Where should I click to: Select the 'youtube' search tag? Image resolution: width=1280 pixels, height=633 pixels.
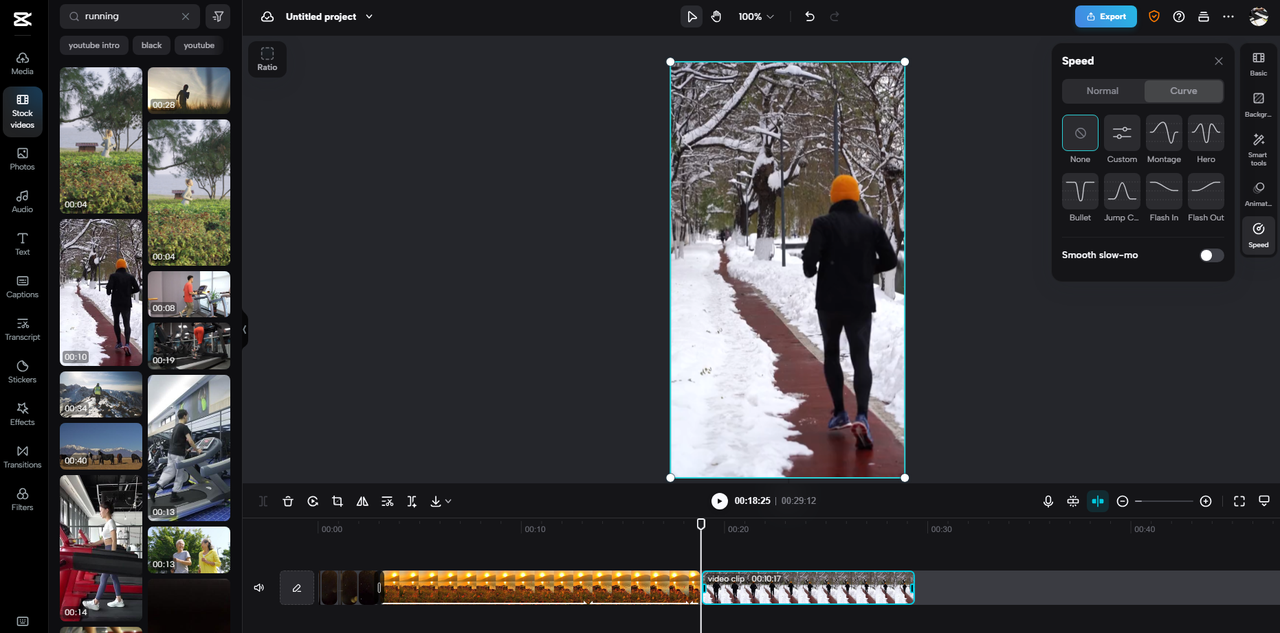point(199,45)
